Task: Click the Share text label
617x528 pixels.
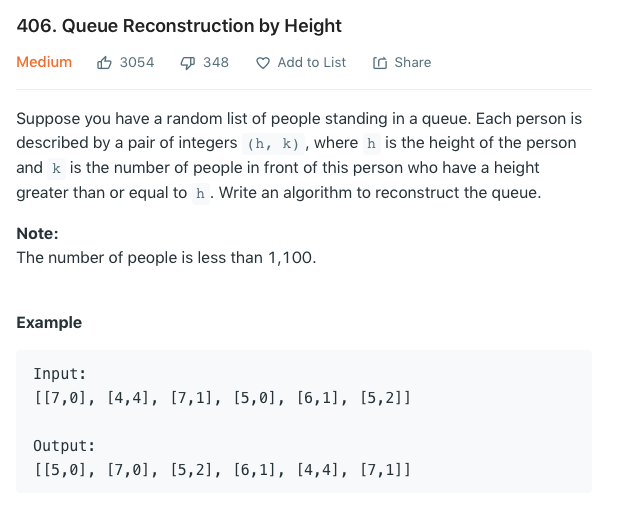Action: click(413, 63)
